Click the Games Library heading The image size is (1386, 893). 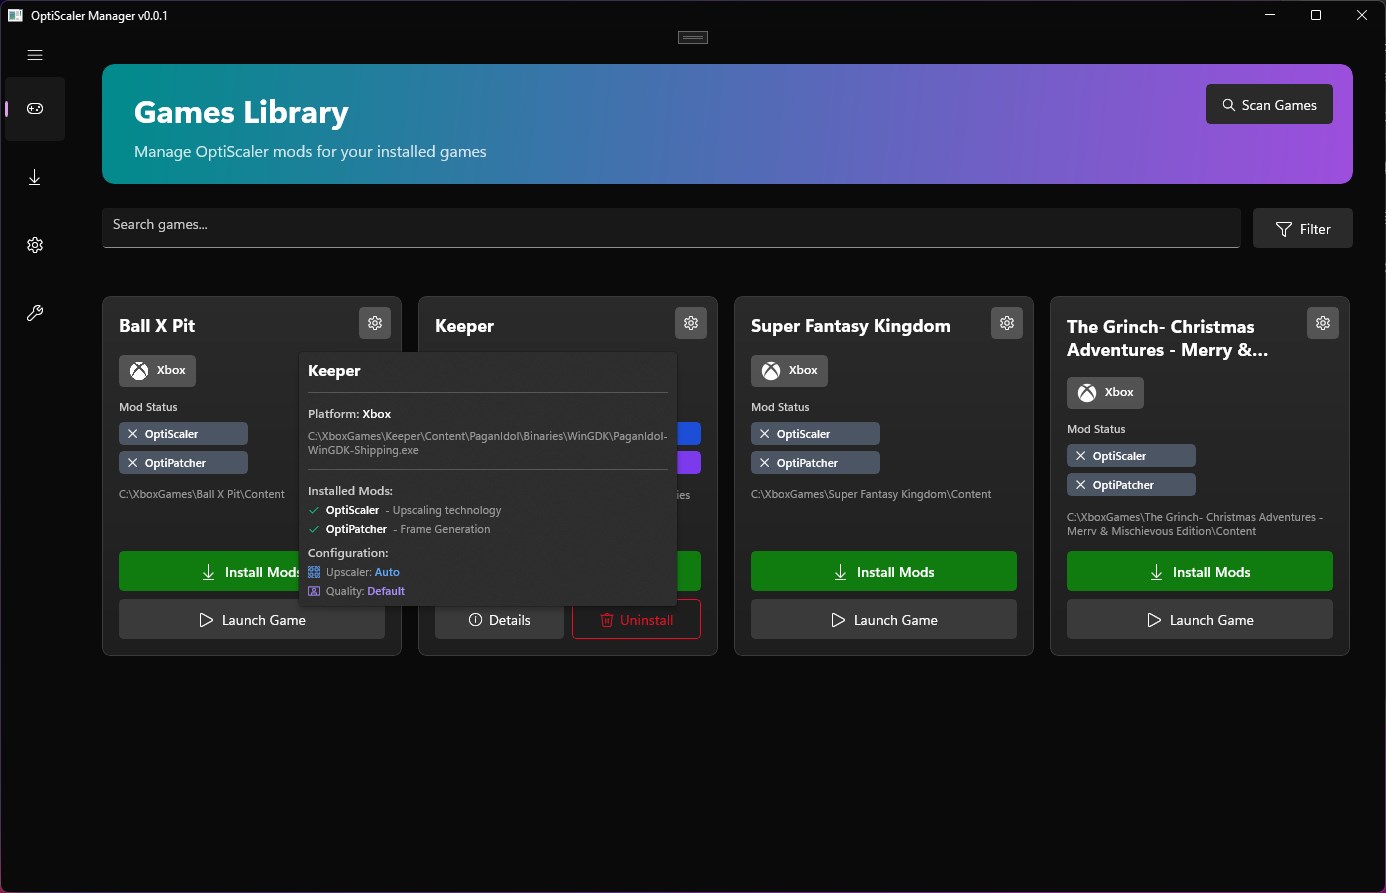[x=241, y=112]
